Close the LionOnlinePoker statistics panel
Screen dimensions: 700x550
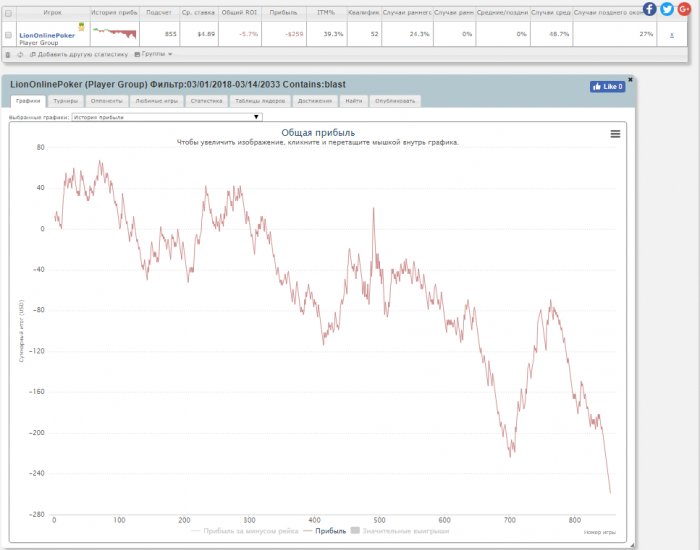pyautogui.click(x=630, y=77)
